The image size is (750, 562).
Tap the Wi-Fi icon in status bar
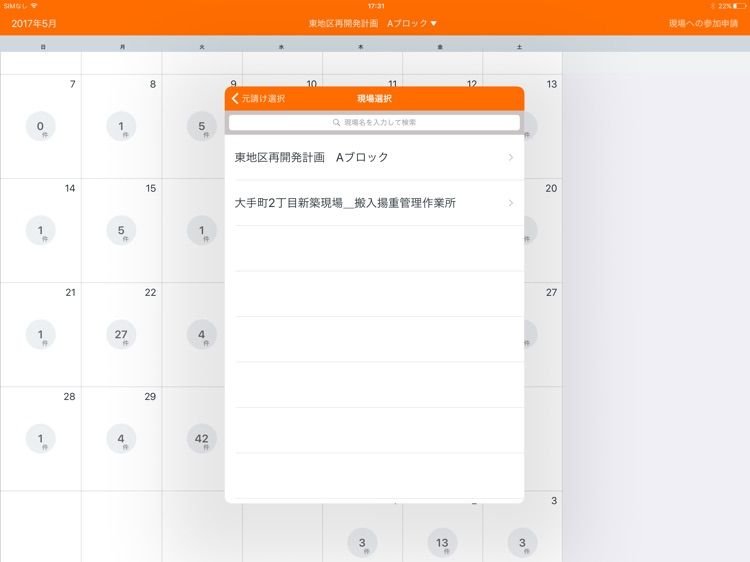[34, 6]
